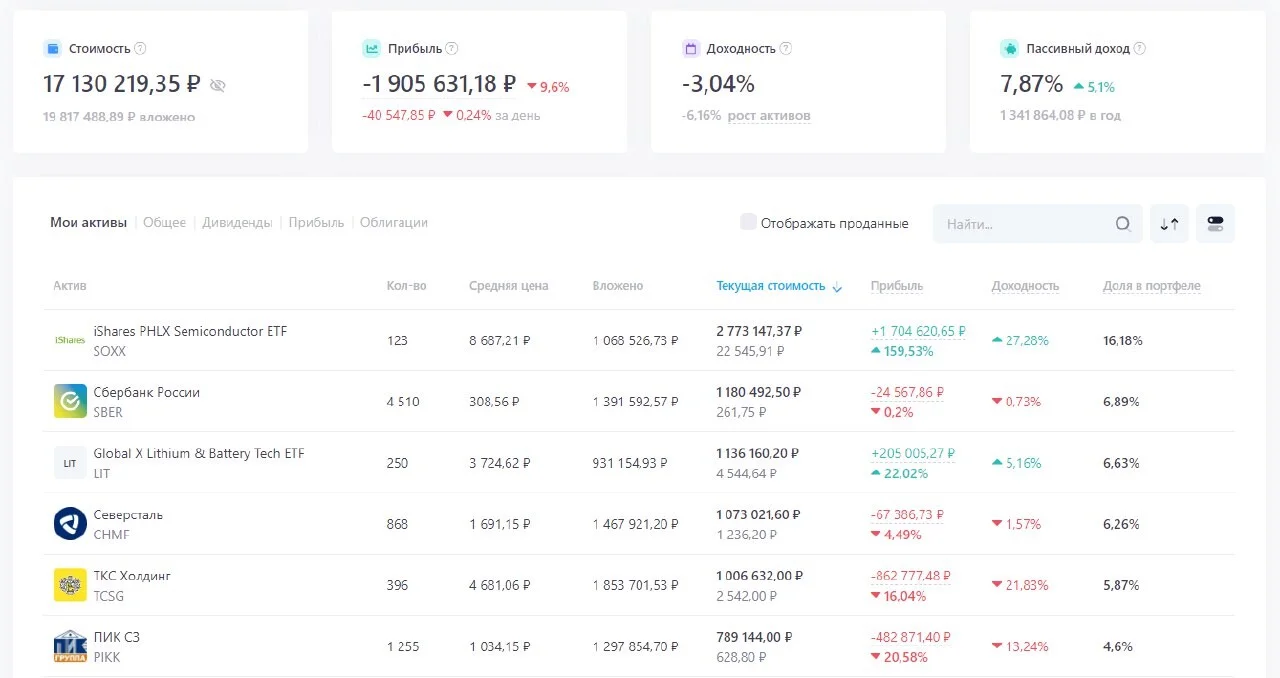Screen dimensions: 1280x678
Task: Click the green 5,1% indicator
Action: click(1094, 87)
